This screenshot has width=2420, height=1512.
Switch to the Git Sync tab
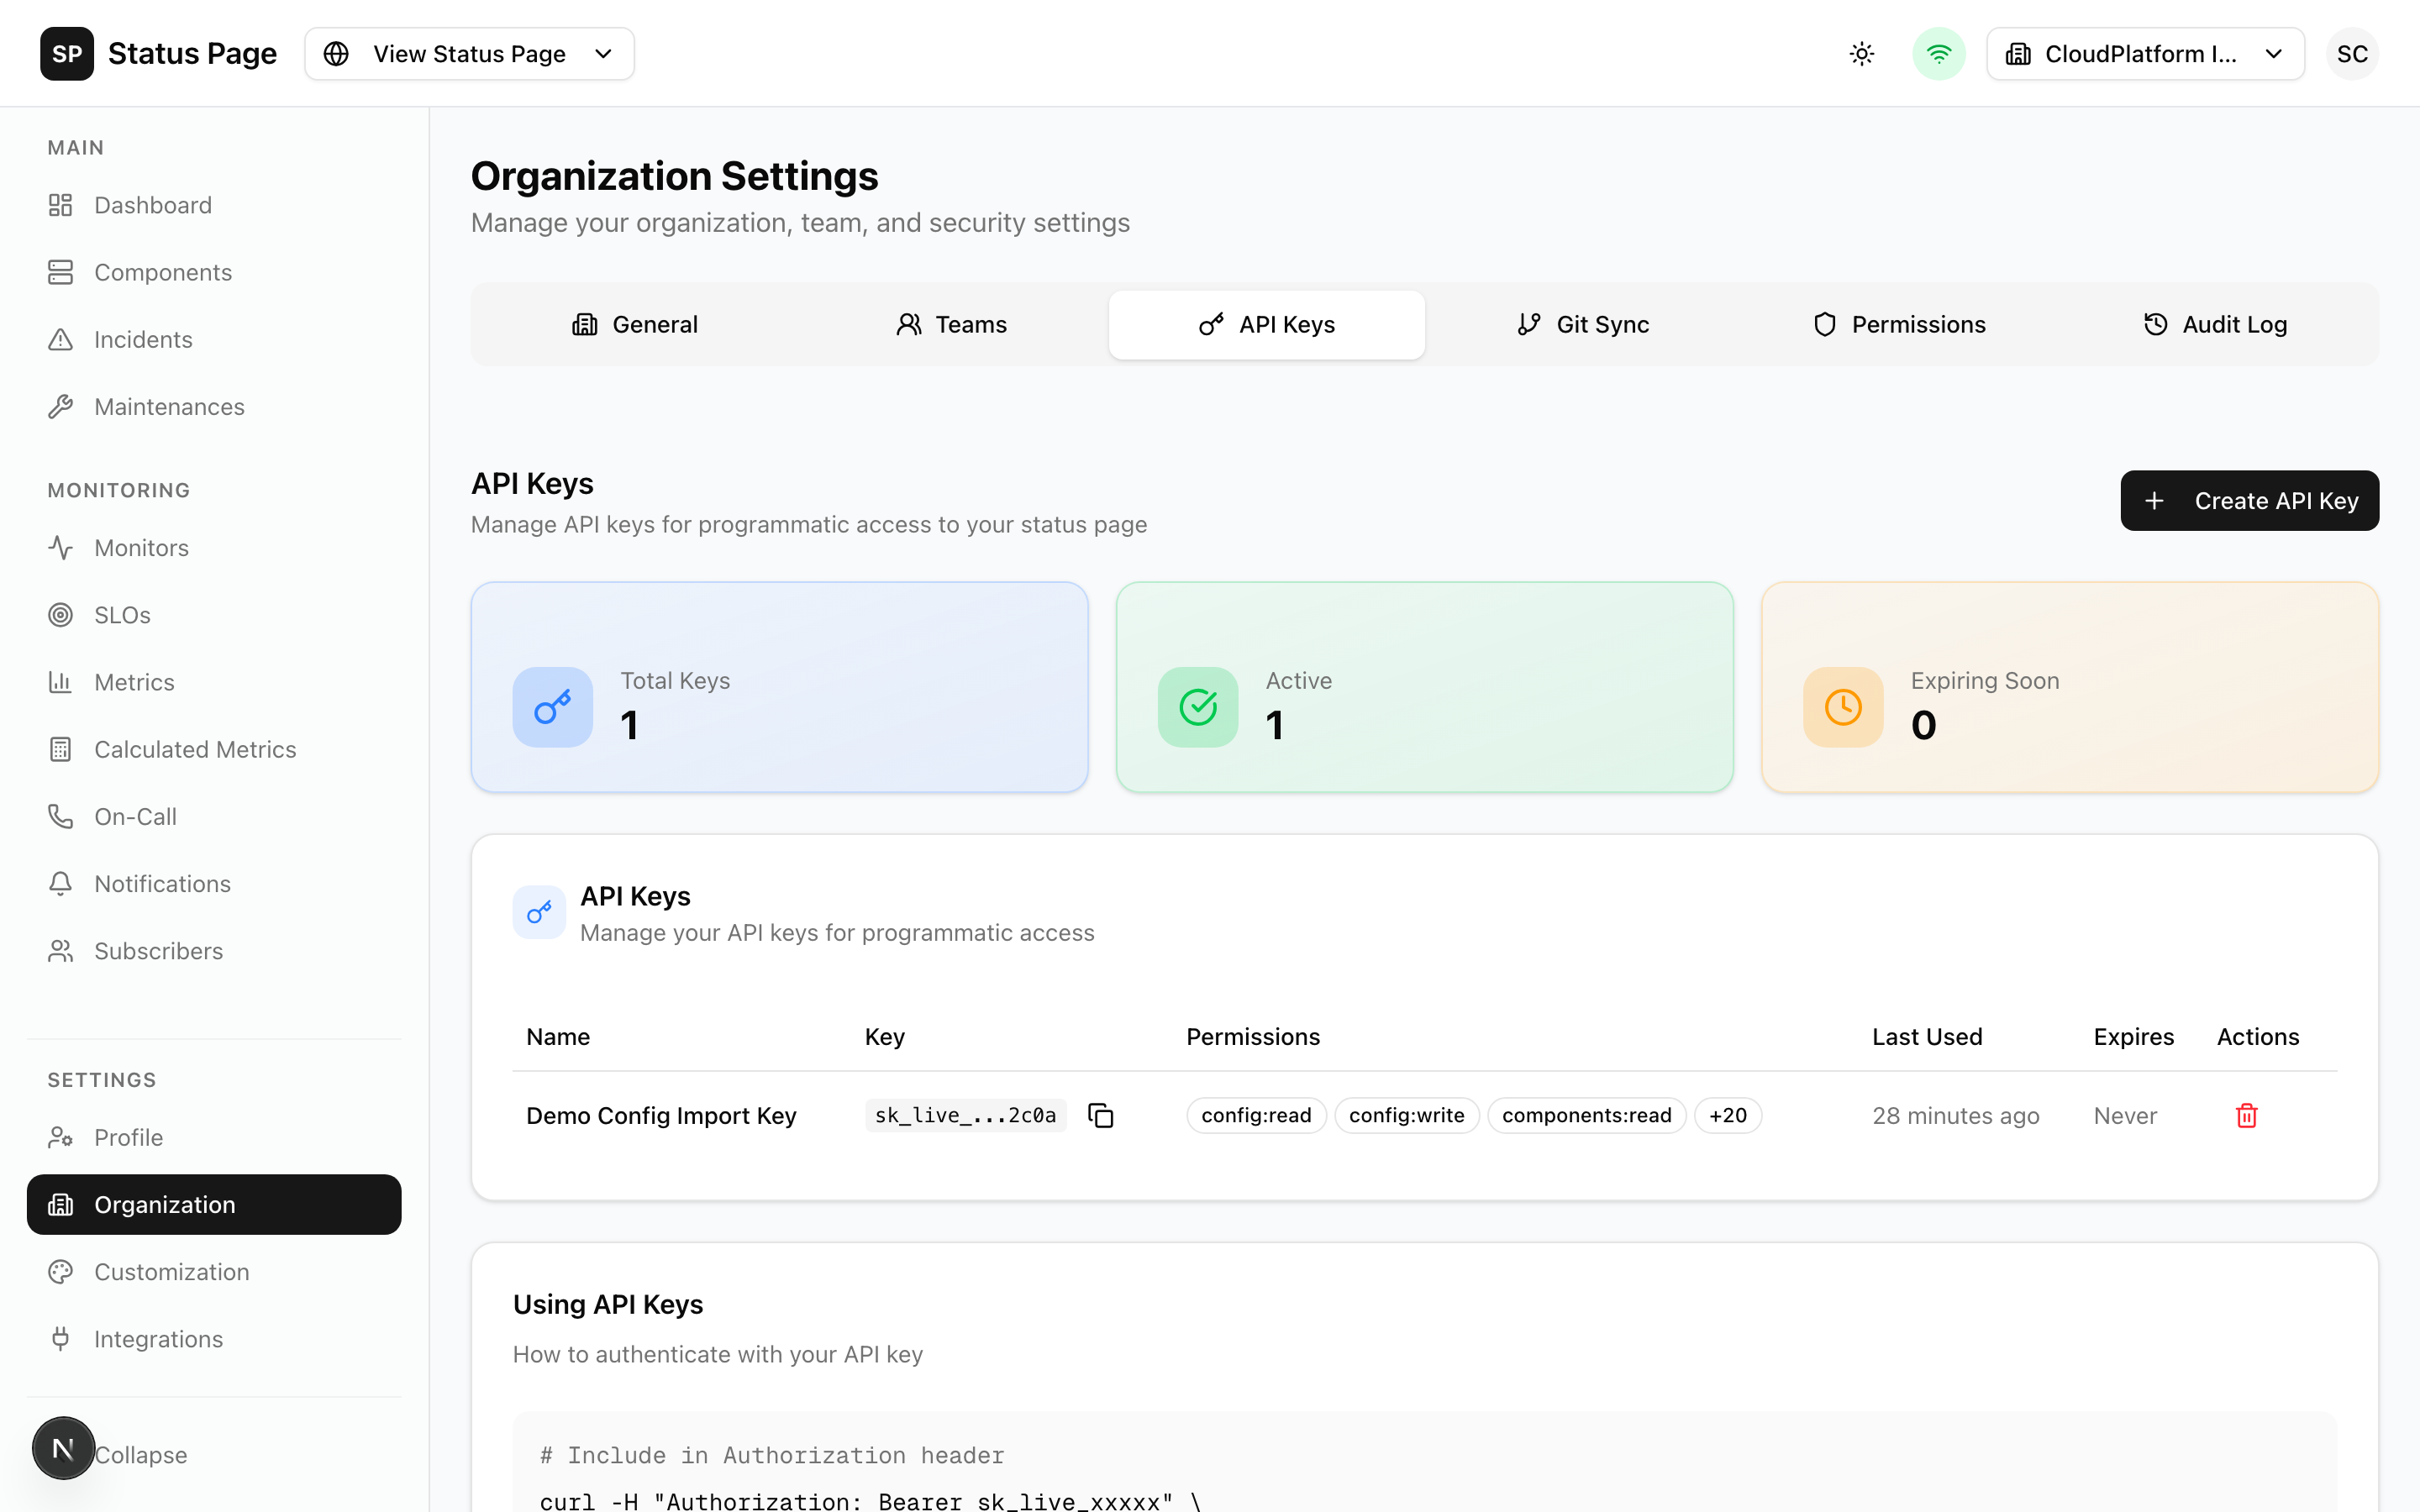coord(1583,325)
